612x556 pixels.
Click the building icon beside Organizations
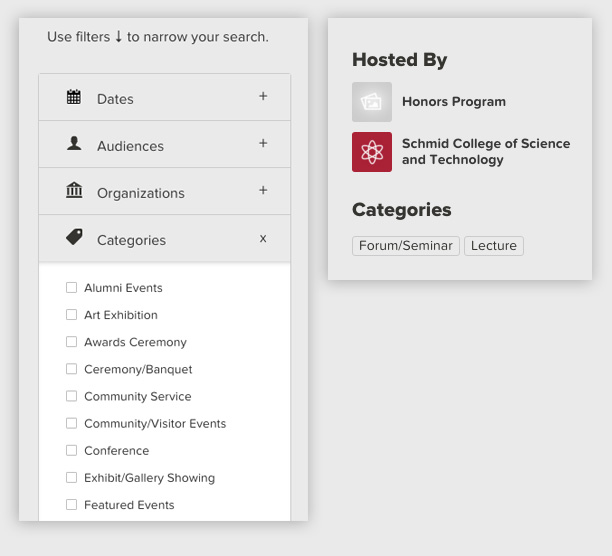74,190
